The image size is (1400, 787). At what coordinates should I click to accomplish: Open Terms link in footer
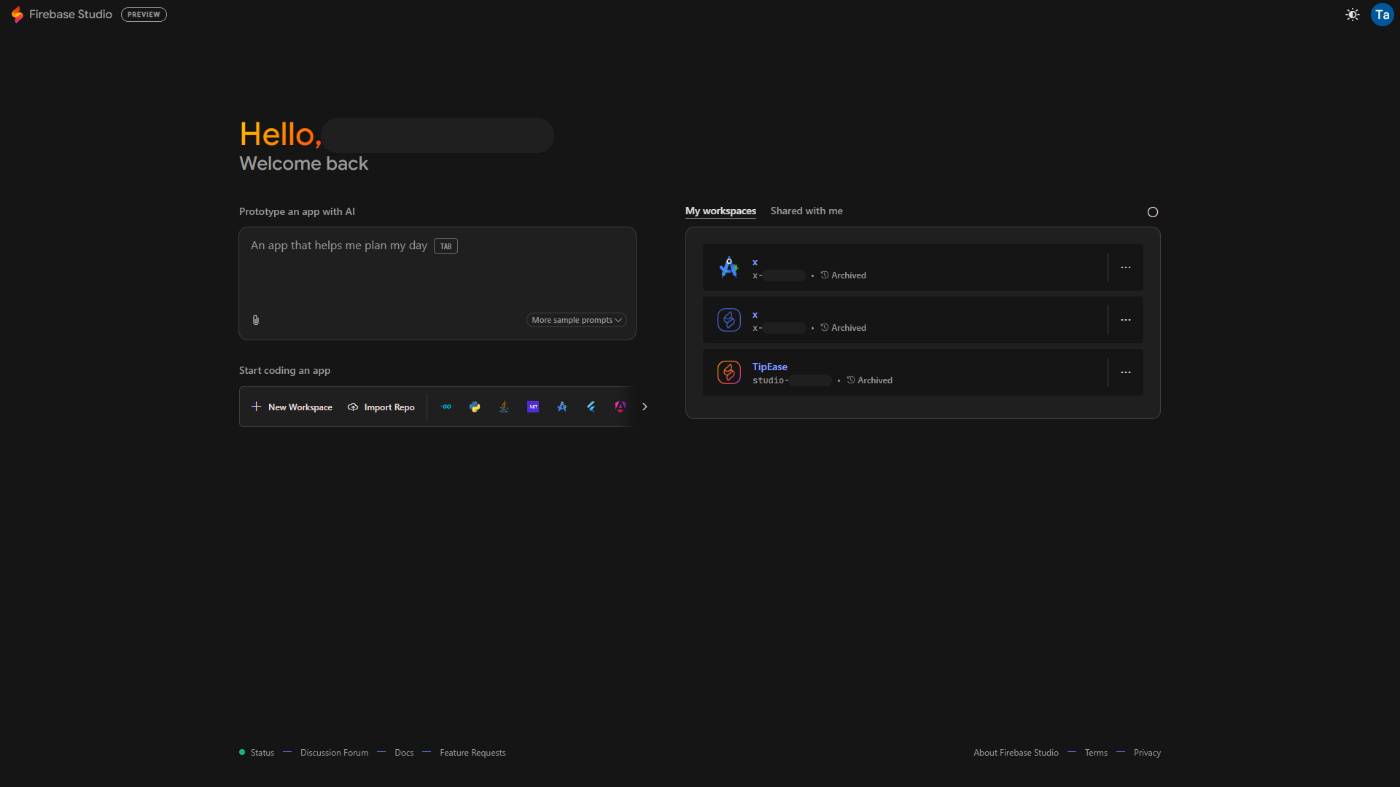[1096, 753]
